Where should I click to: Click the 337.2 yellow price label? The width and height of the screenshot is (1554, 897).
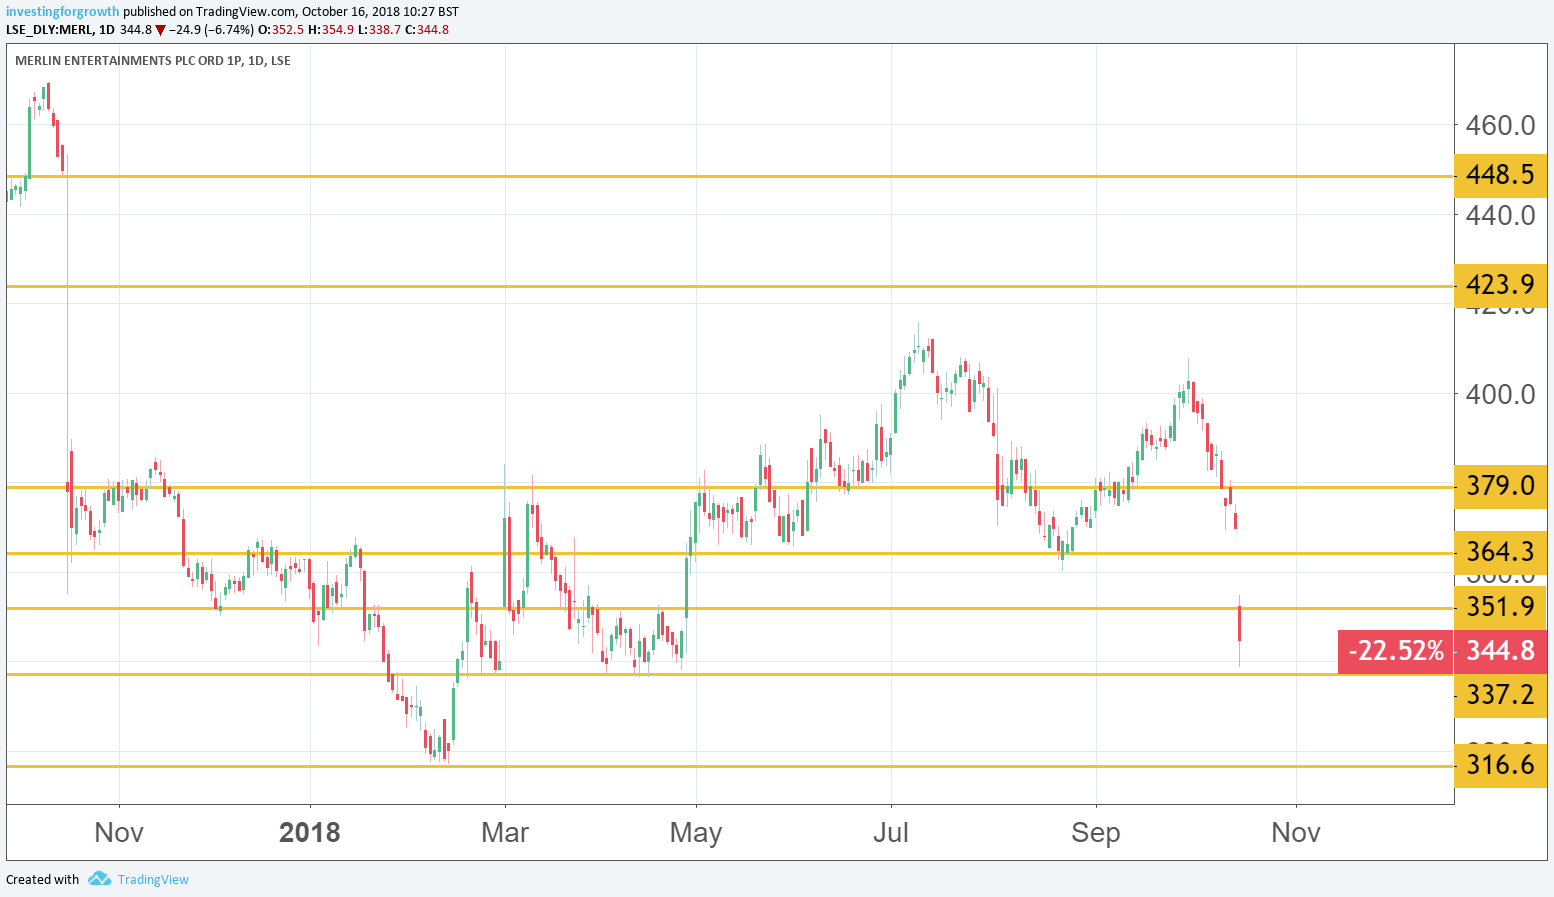(x=1500, y=694)
